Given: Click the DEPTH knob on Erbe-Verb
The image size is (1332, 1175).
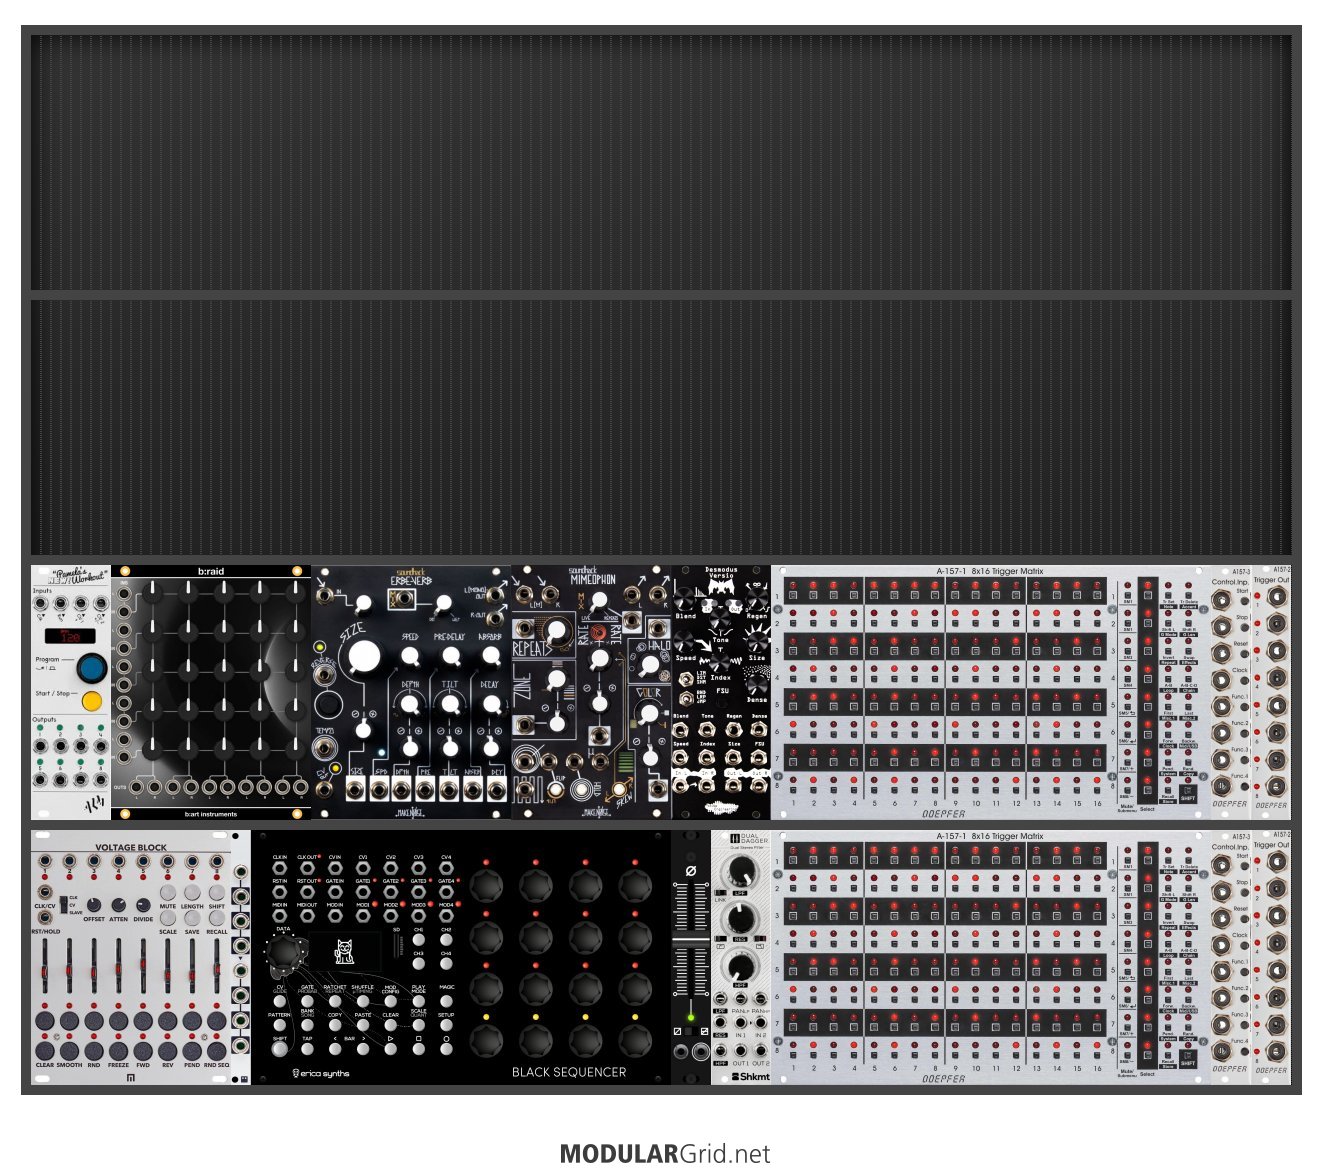Looking at the screenshot, I should click(410, 704).
